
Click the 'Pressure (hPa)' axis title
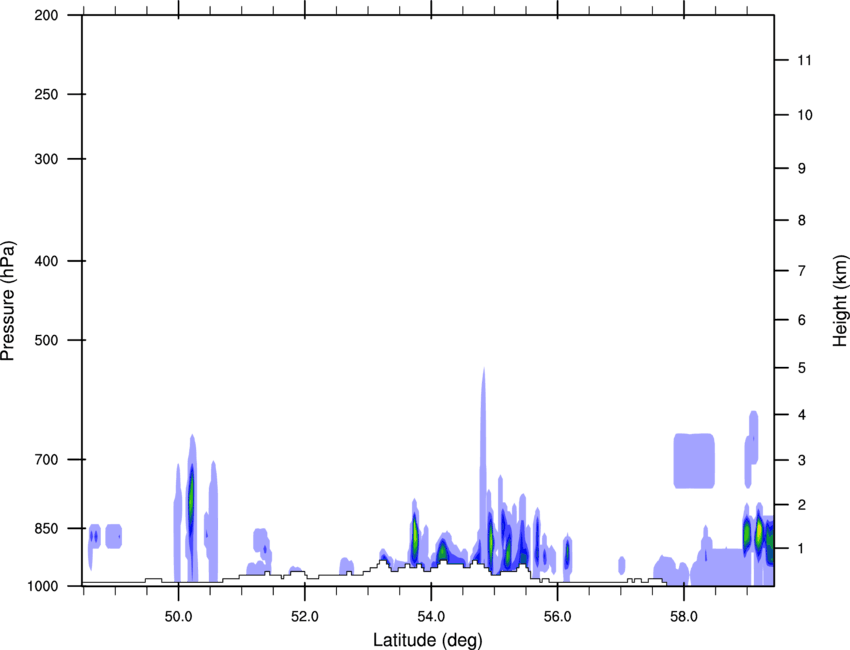[x=8, y=301]
